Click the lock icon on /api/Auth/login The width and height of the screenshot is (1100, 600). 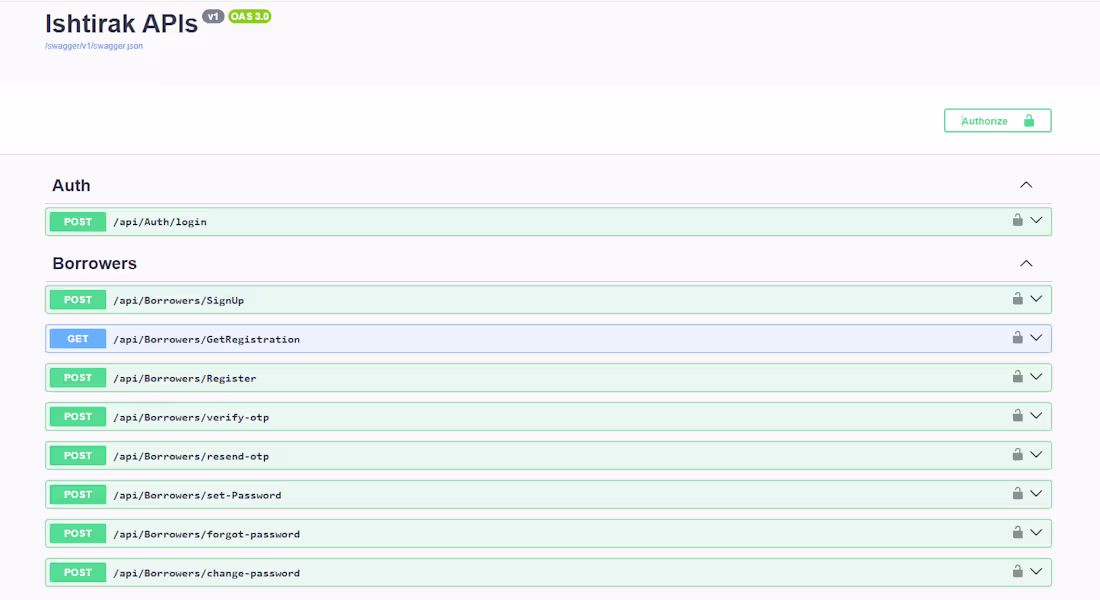coord(1017,220)
